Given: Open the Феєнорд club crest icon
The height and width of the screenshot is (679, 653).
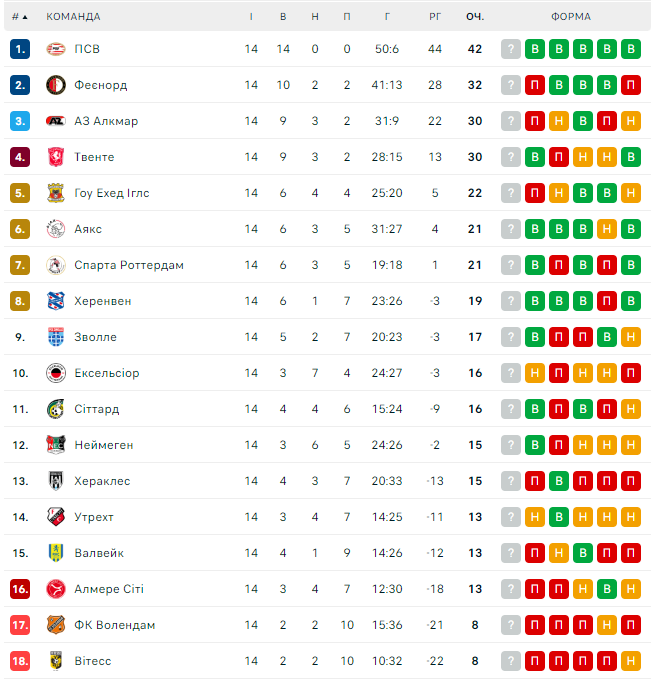Looking at the screenshot, I should [56, 85].
